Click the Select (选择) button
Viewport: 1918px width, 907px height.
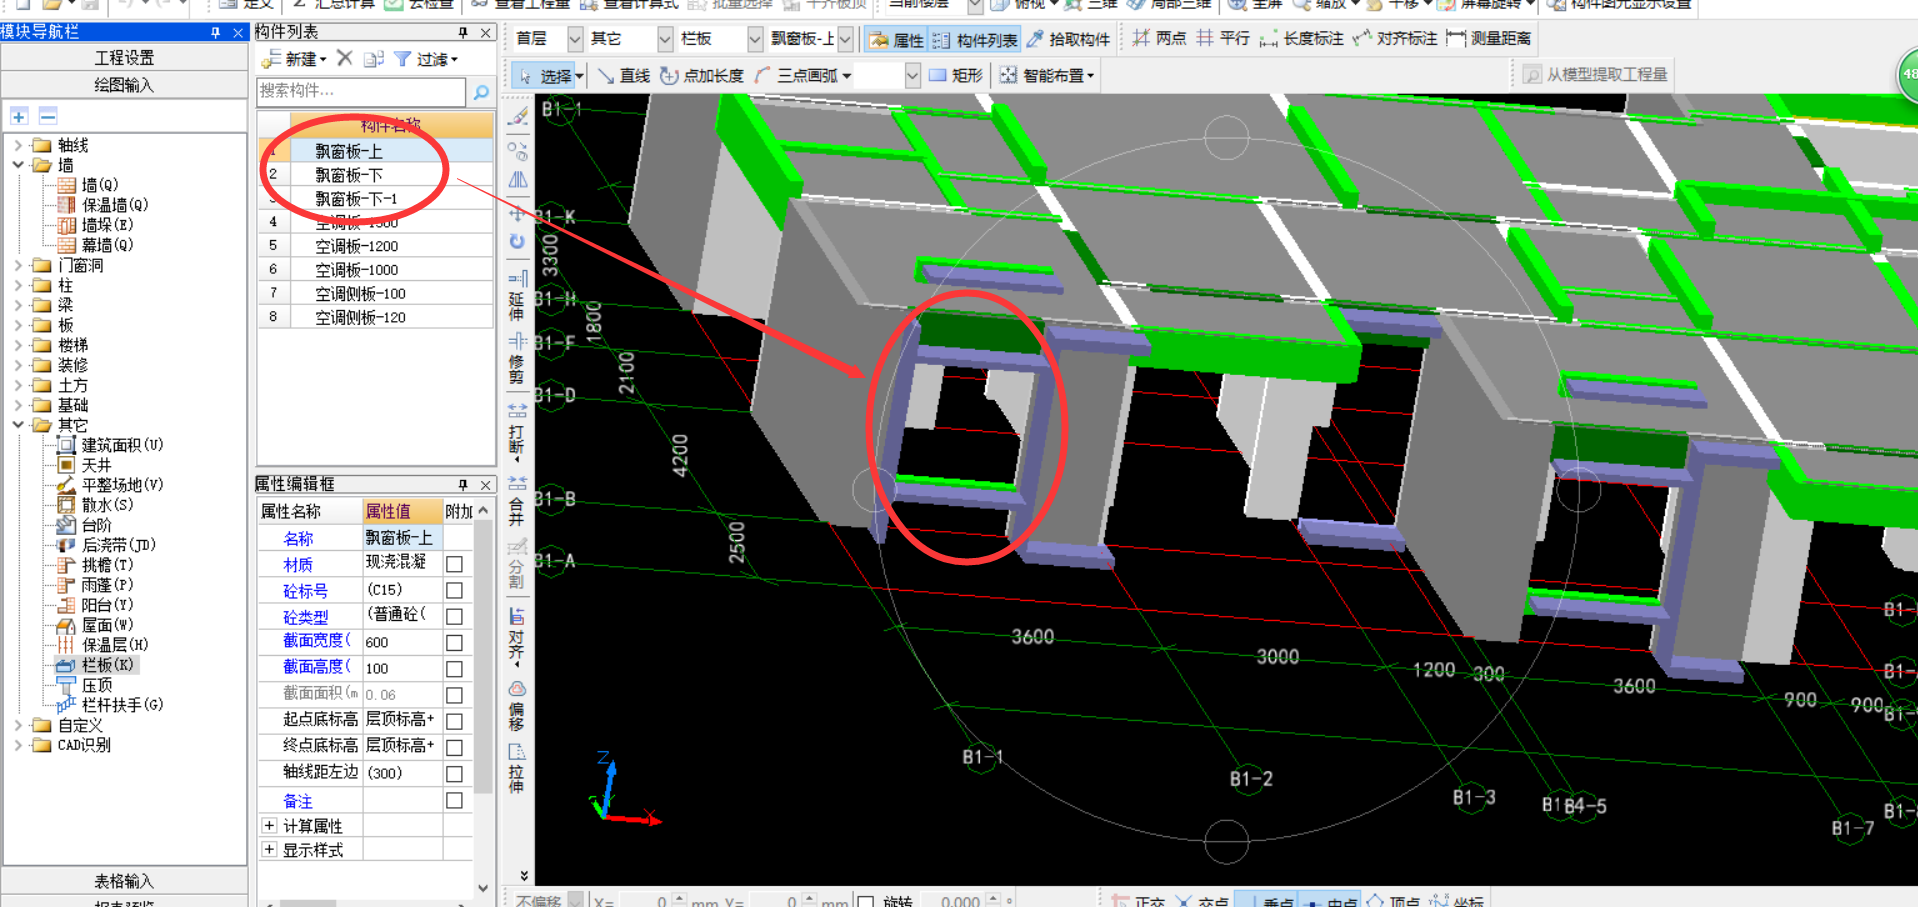point(550,75)
